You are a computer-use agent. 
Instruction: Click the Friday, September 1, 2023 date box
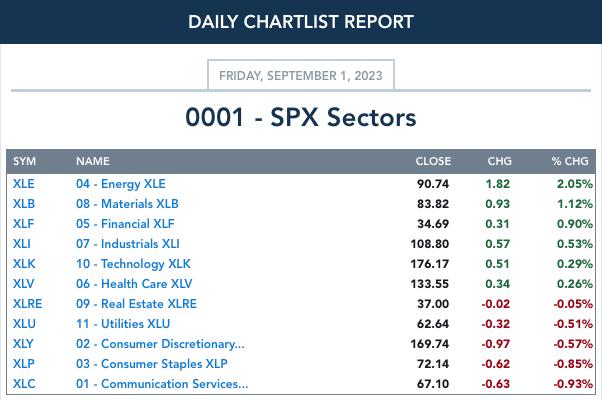tap(301, 75)
